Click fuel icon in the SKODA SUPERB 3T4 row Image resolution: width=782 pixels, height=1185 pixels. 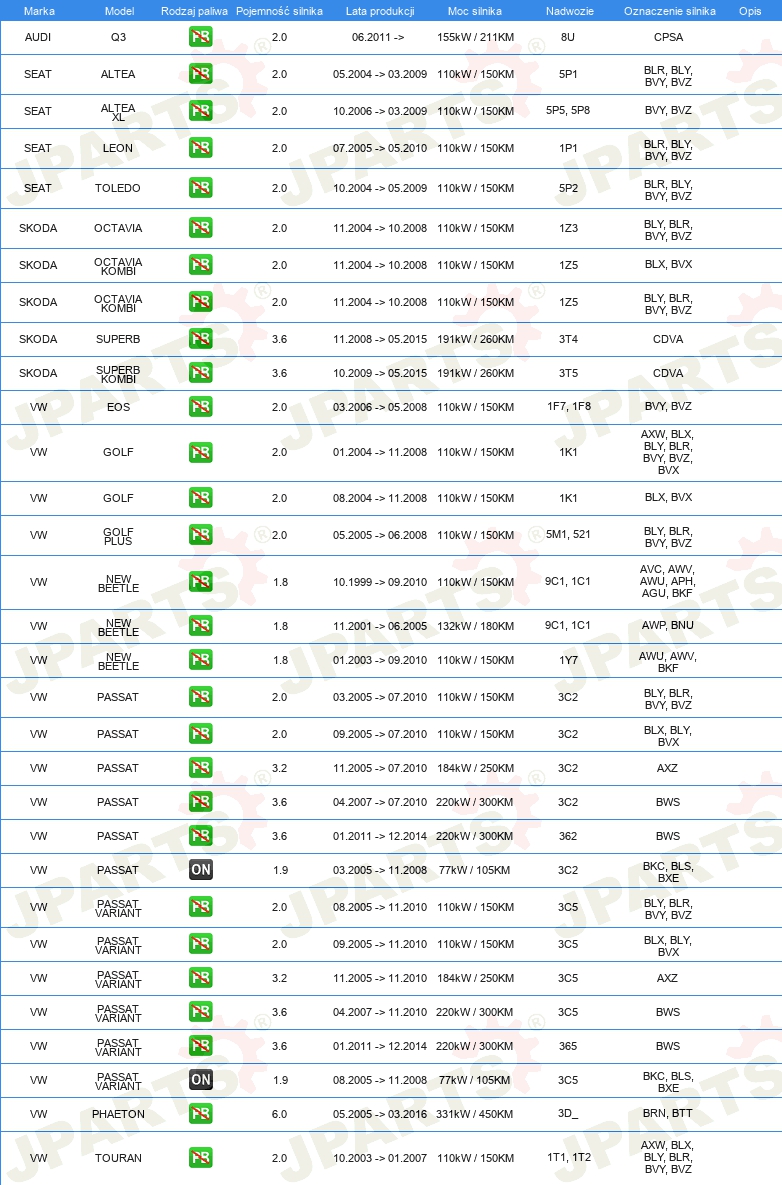tap(200, 339)
